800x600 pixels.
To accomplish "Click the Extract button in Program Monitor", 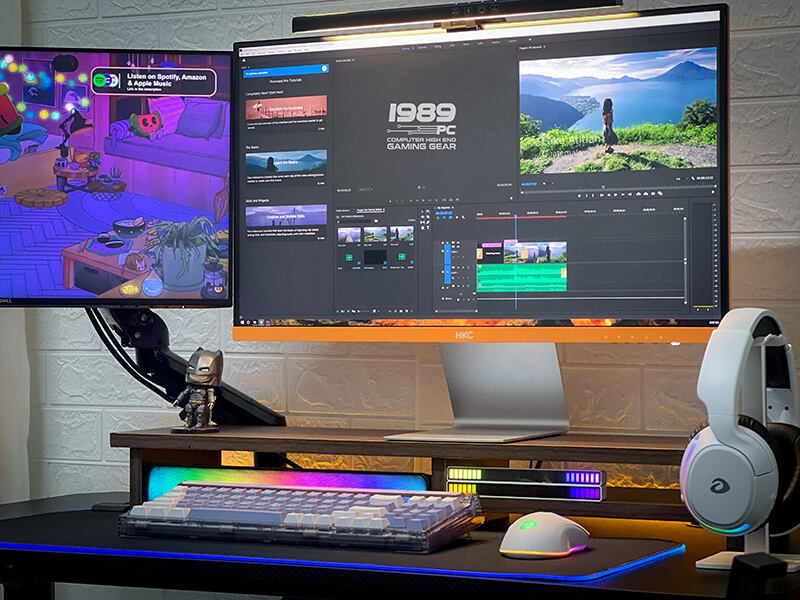I will [x=645, y=194].
